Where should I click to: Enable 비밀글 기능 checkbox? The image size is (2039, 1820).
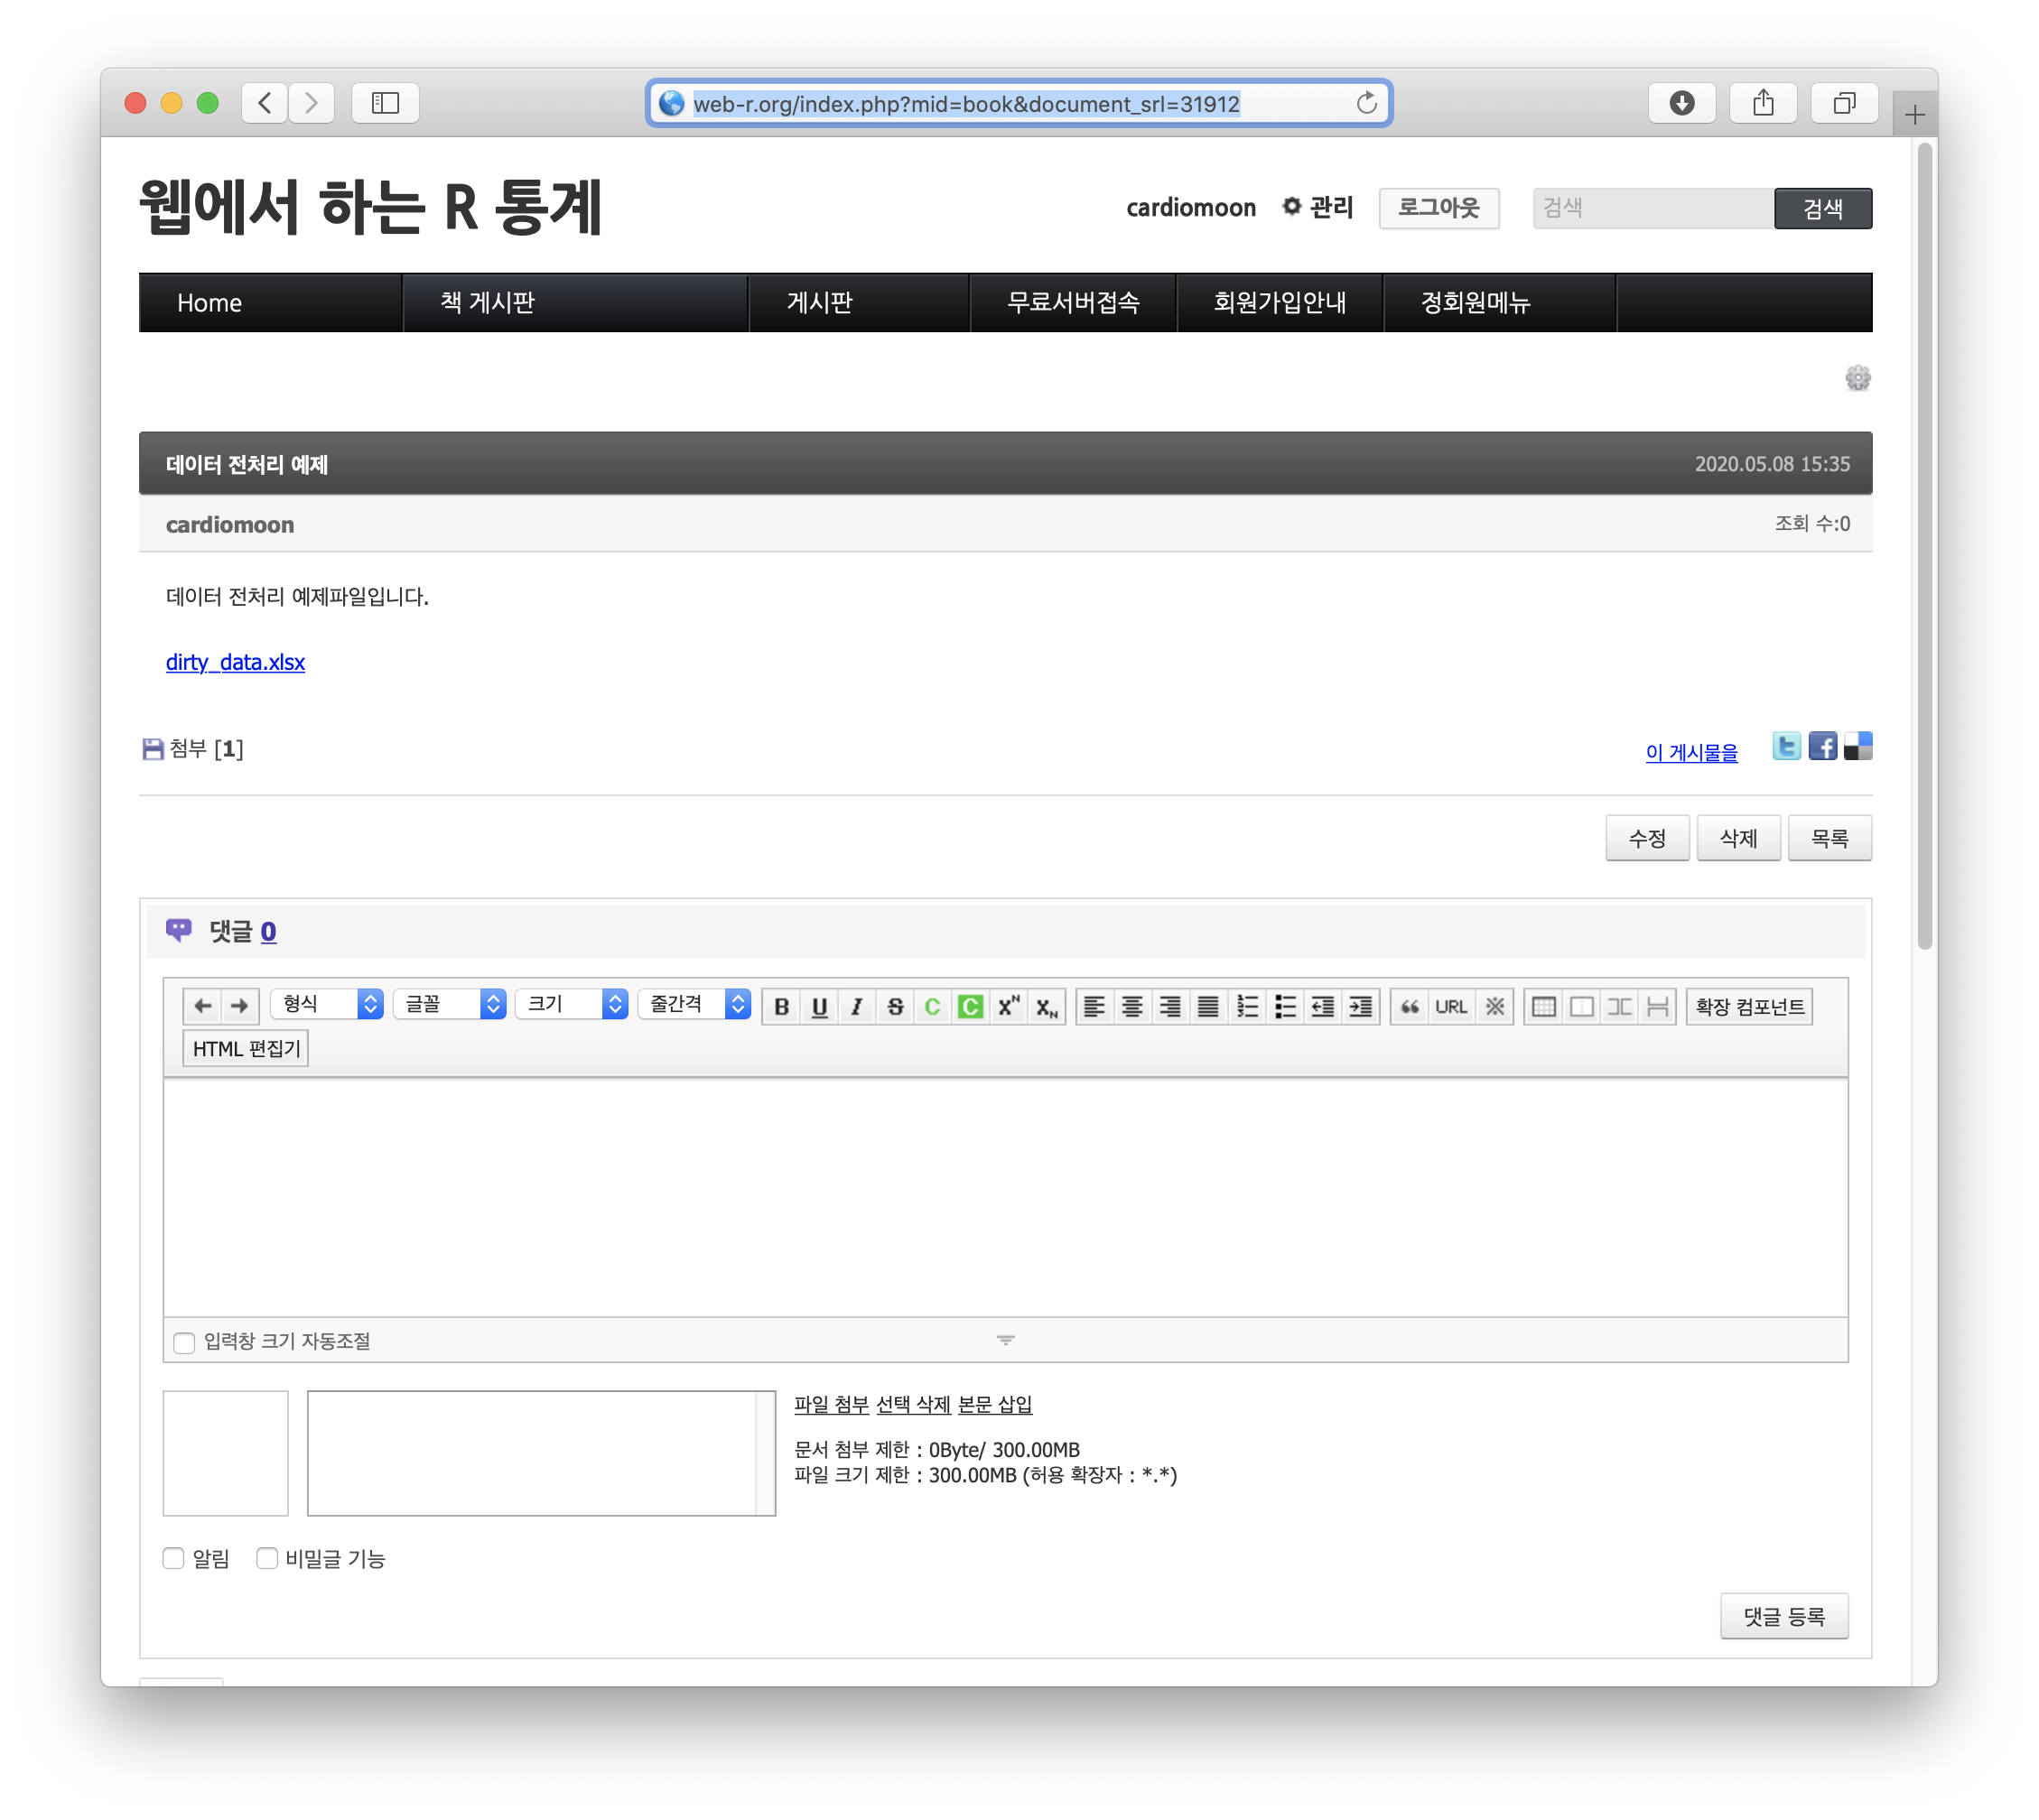[x=267, y=1558]
